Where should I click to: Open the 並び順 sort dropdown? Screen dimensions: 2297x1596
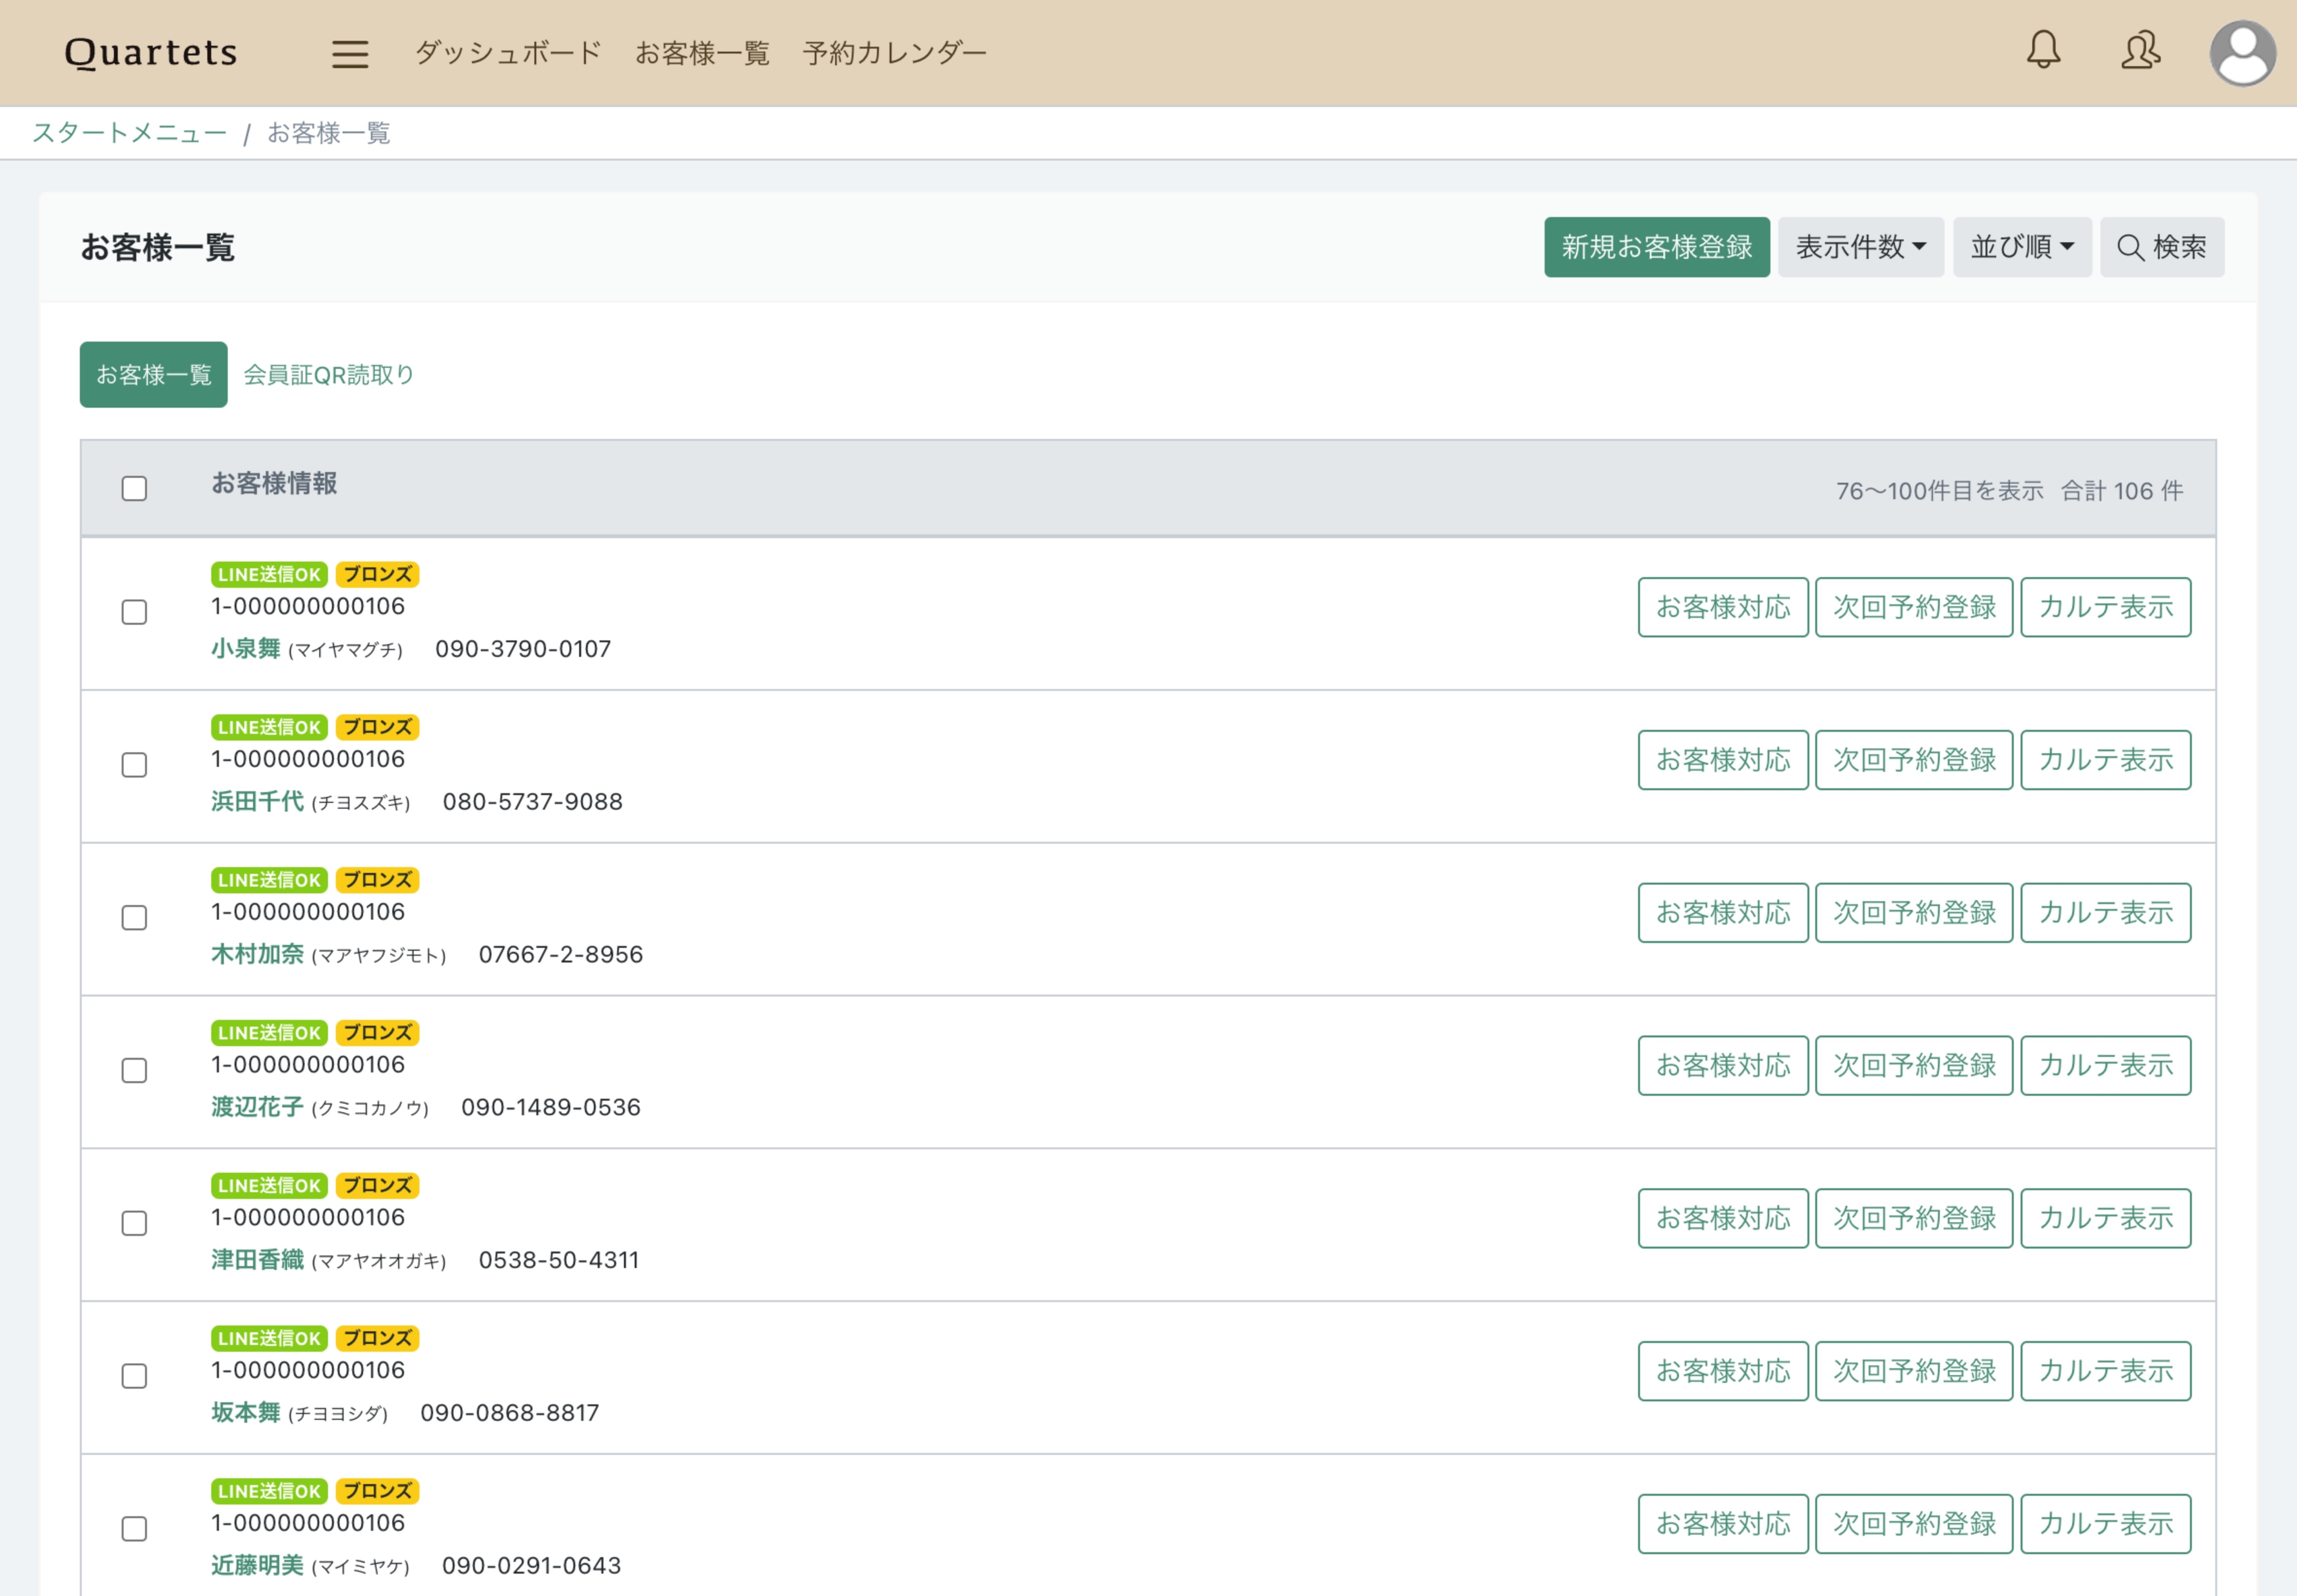click(x=2021, y=247)
